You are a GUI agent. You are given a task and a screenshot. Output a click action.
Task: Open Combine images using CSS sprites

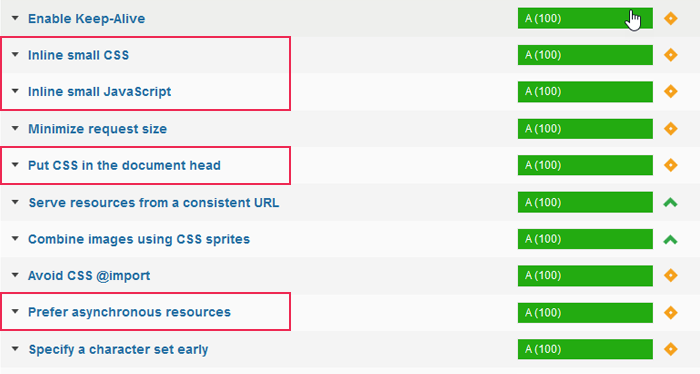click(139, 239)
